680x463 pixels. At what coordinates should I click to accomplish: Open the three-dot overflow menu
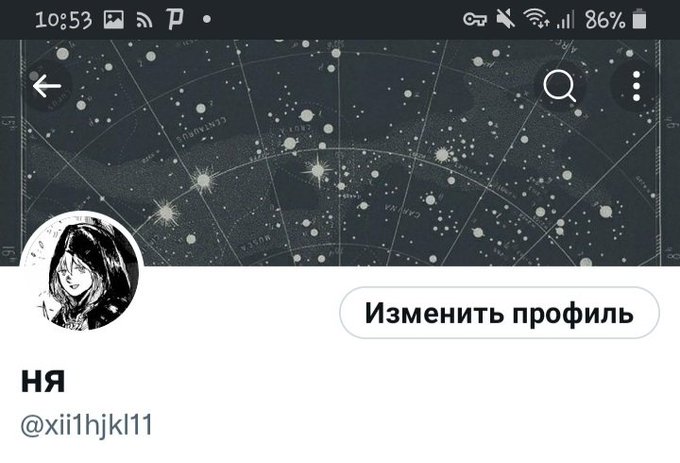pyautogui.click(x=636, y=86)
